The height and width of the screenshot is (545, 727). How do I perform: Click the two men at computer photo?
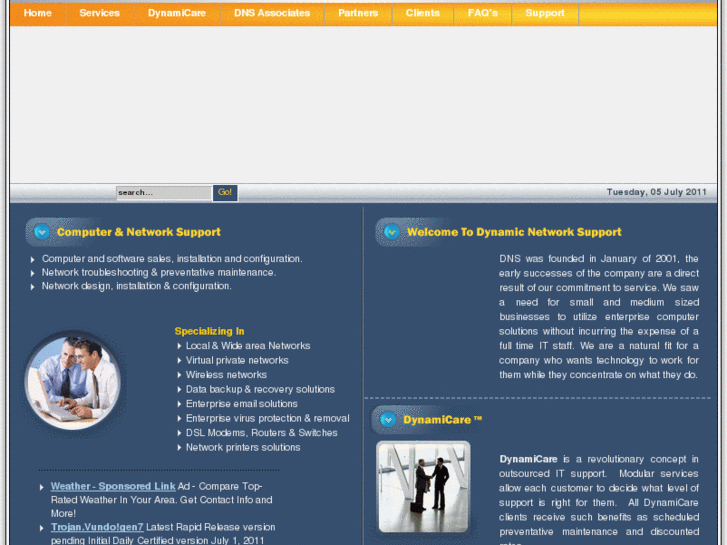[x=73, y=383]
